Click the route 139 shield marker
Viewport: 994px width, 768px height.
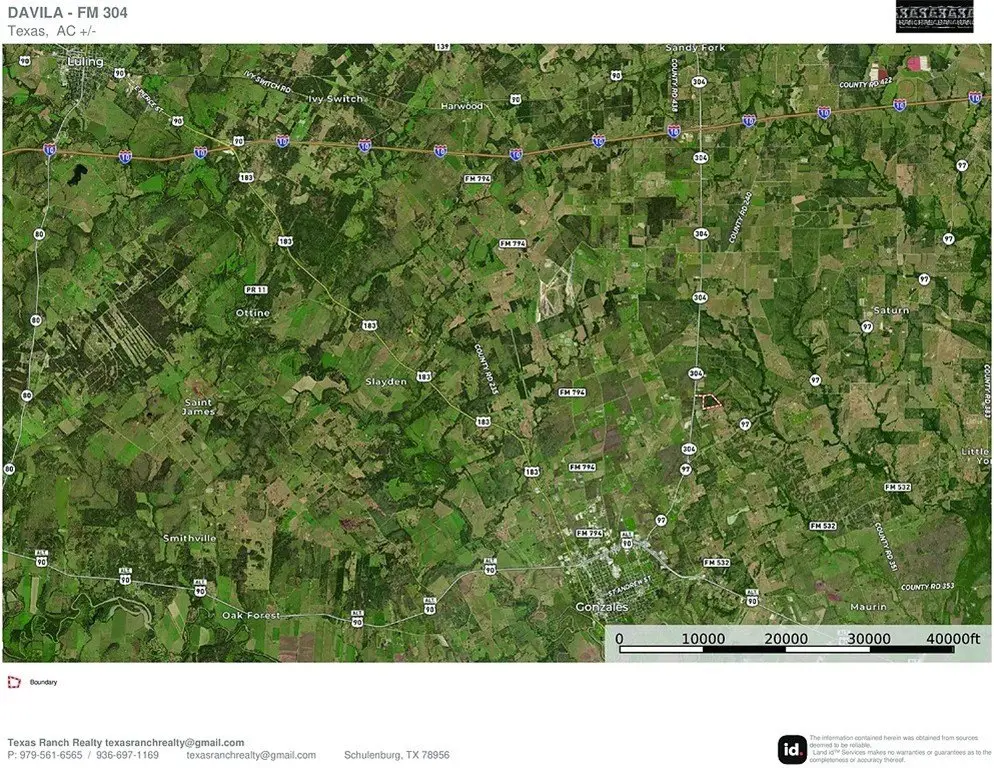442,47
